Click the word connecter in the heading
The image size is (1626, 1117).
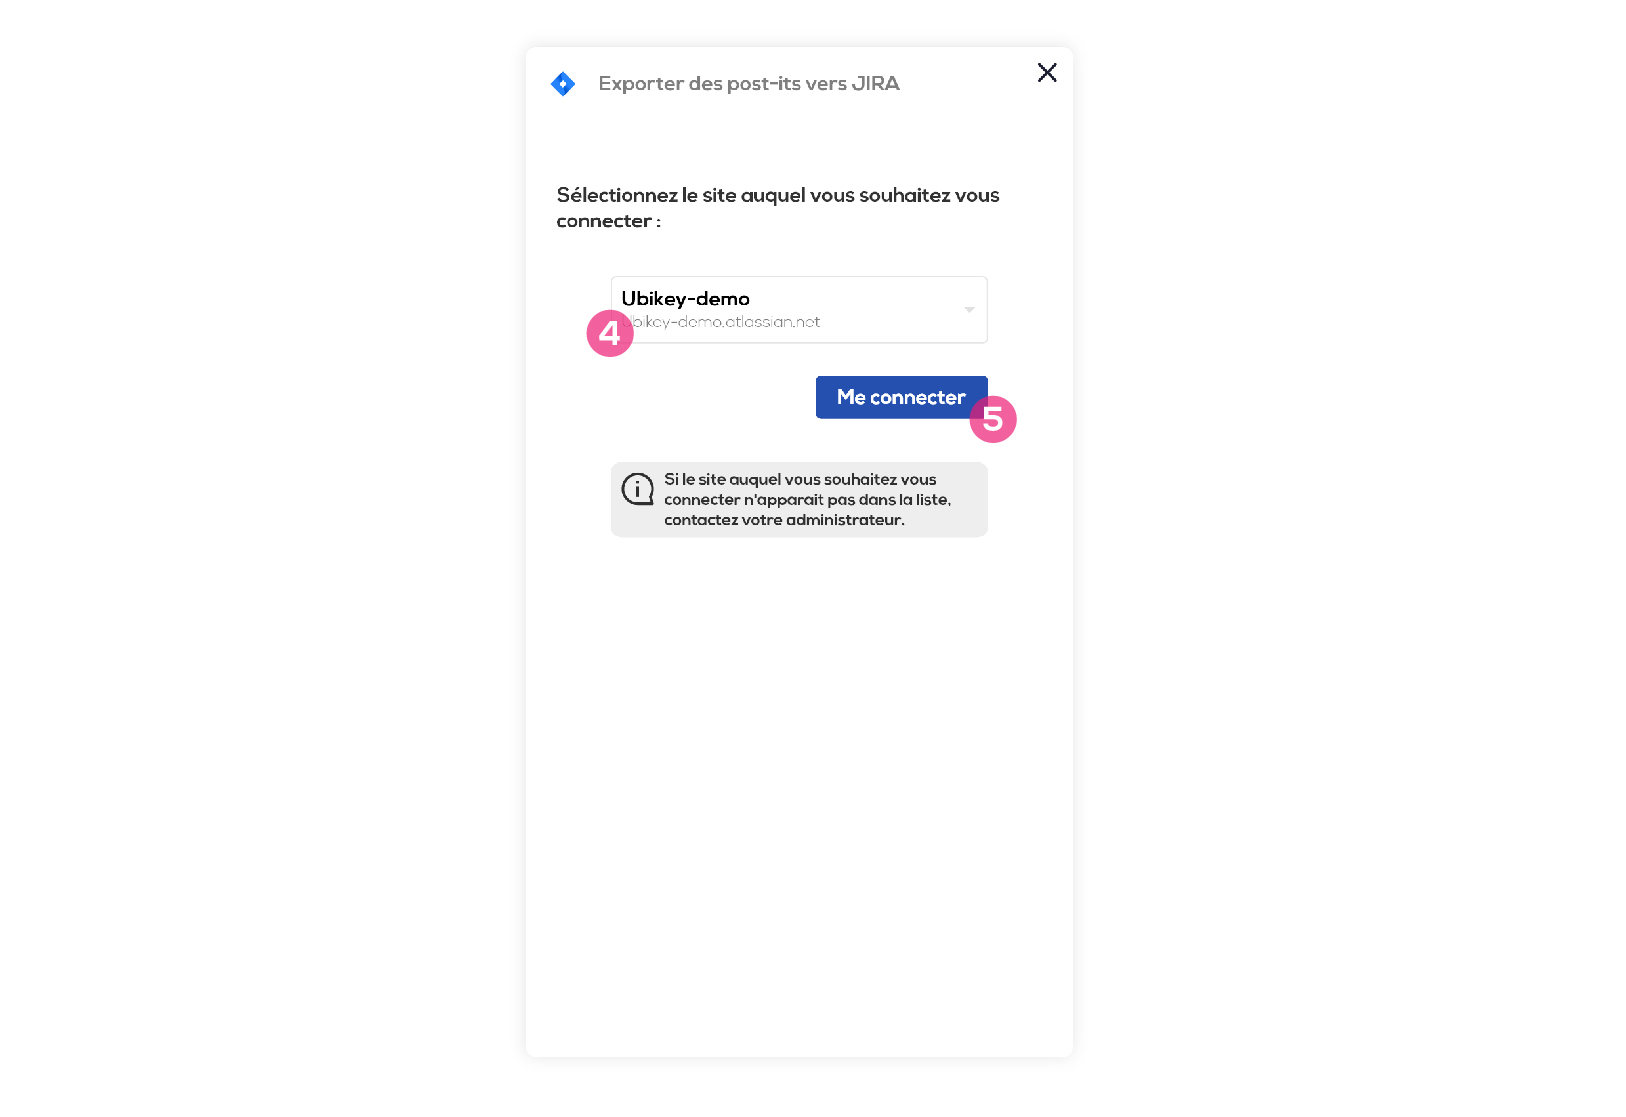[x=604, y=221]
